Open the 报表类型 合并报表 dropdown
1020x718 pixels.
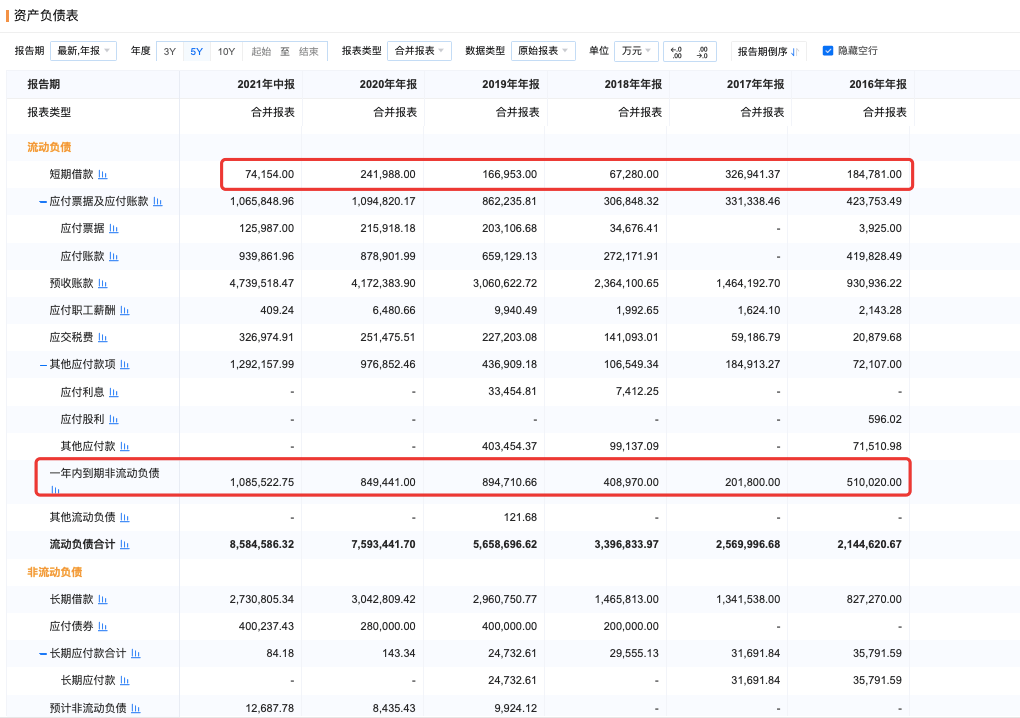[419, 51]
